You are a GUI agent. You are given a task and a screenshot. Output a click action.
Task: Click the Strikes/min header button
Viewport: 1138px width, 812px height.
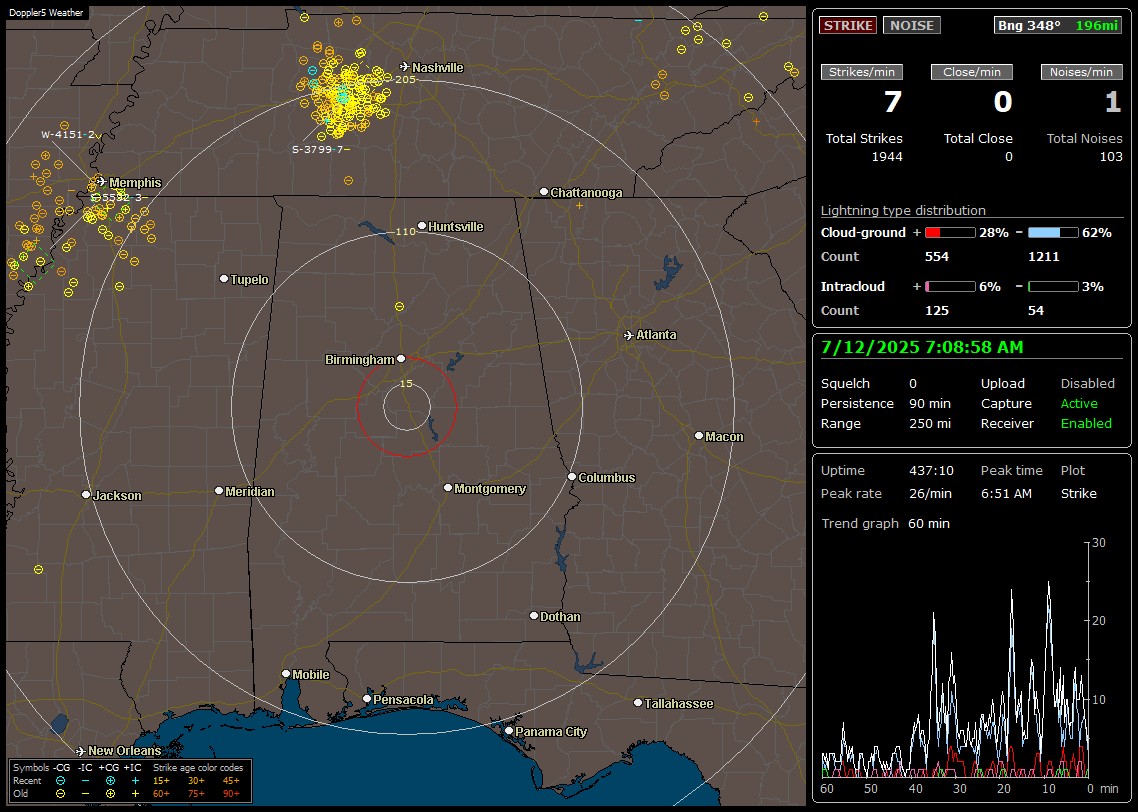click(x=861, y=72)
